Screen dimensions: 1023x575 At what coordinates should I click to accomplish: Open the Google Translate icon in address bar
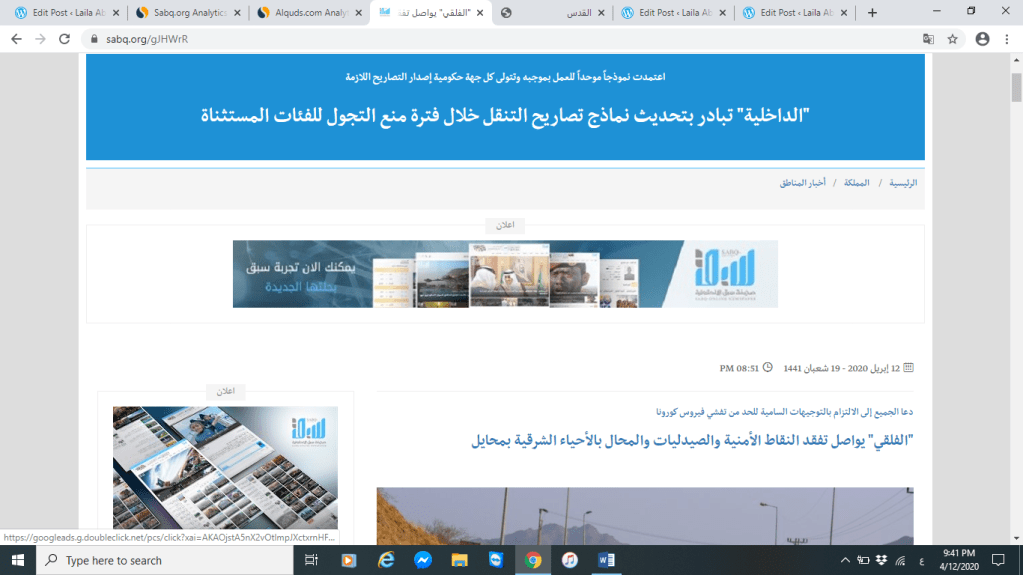(x=928, y=39)
